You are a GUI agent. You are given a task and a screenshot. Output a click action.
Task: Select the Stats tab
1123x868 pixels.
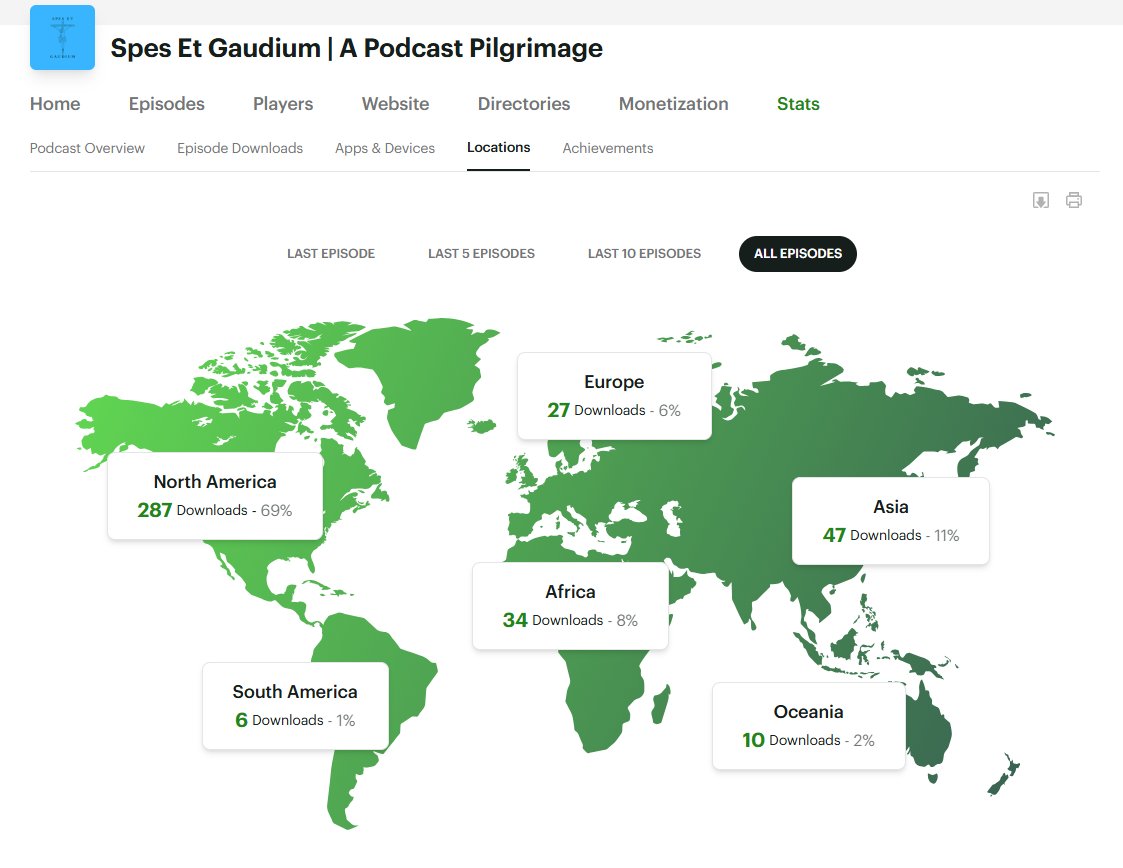tap(799, 104)
